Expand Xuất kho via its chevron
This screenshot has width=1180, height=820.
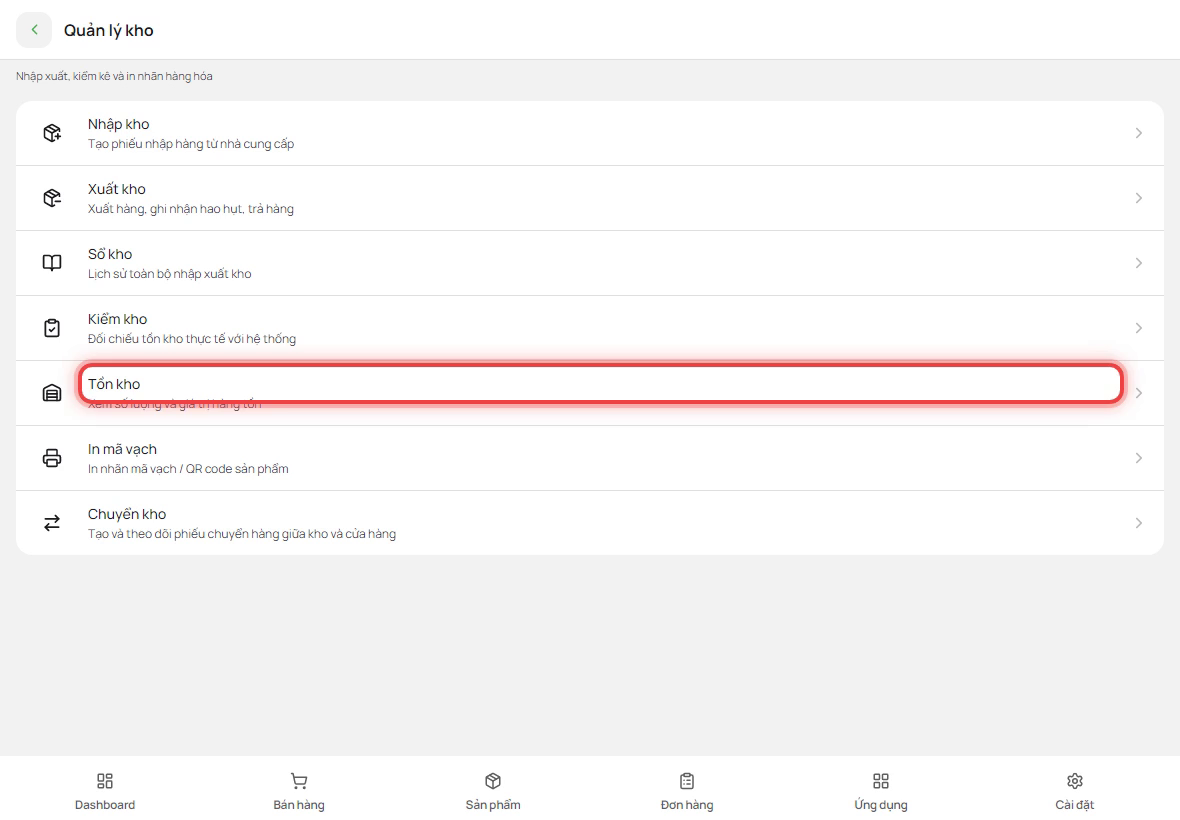click(x=1139, y=198)
